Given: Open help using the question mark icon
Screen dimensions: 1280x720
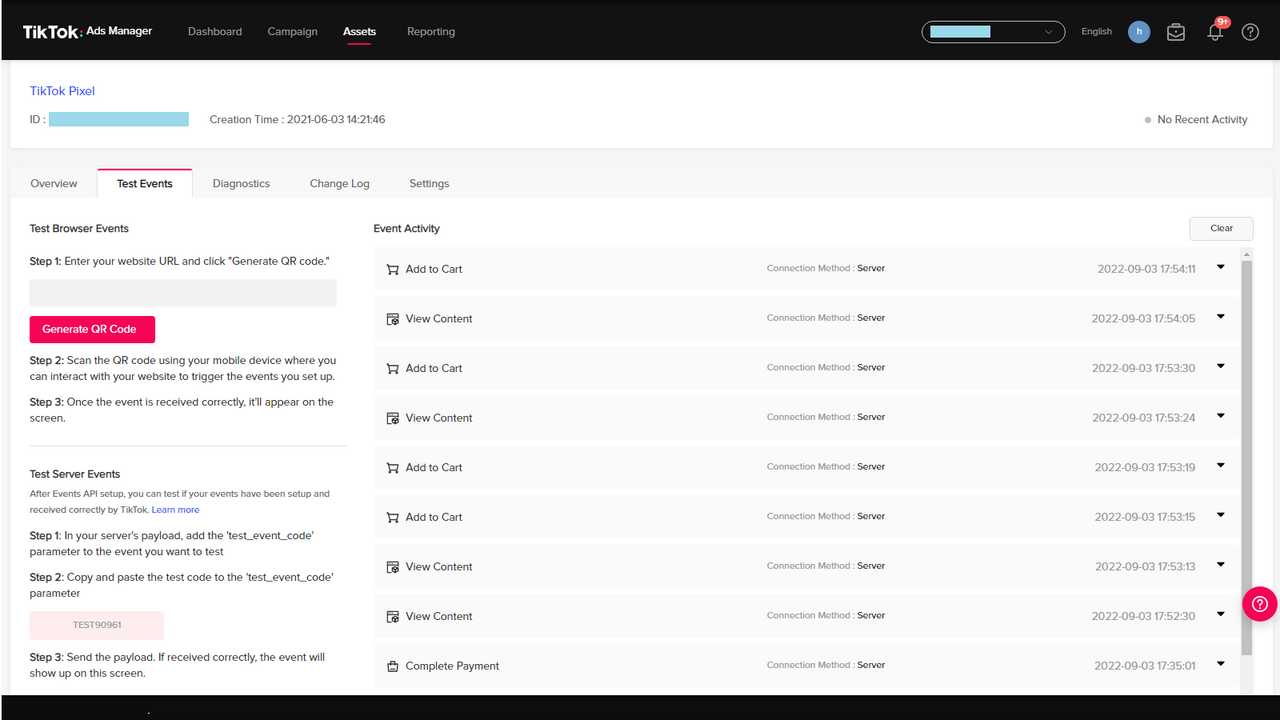Looking at the screenshot, I should [x=1250, y=31].
